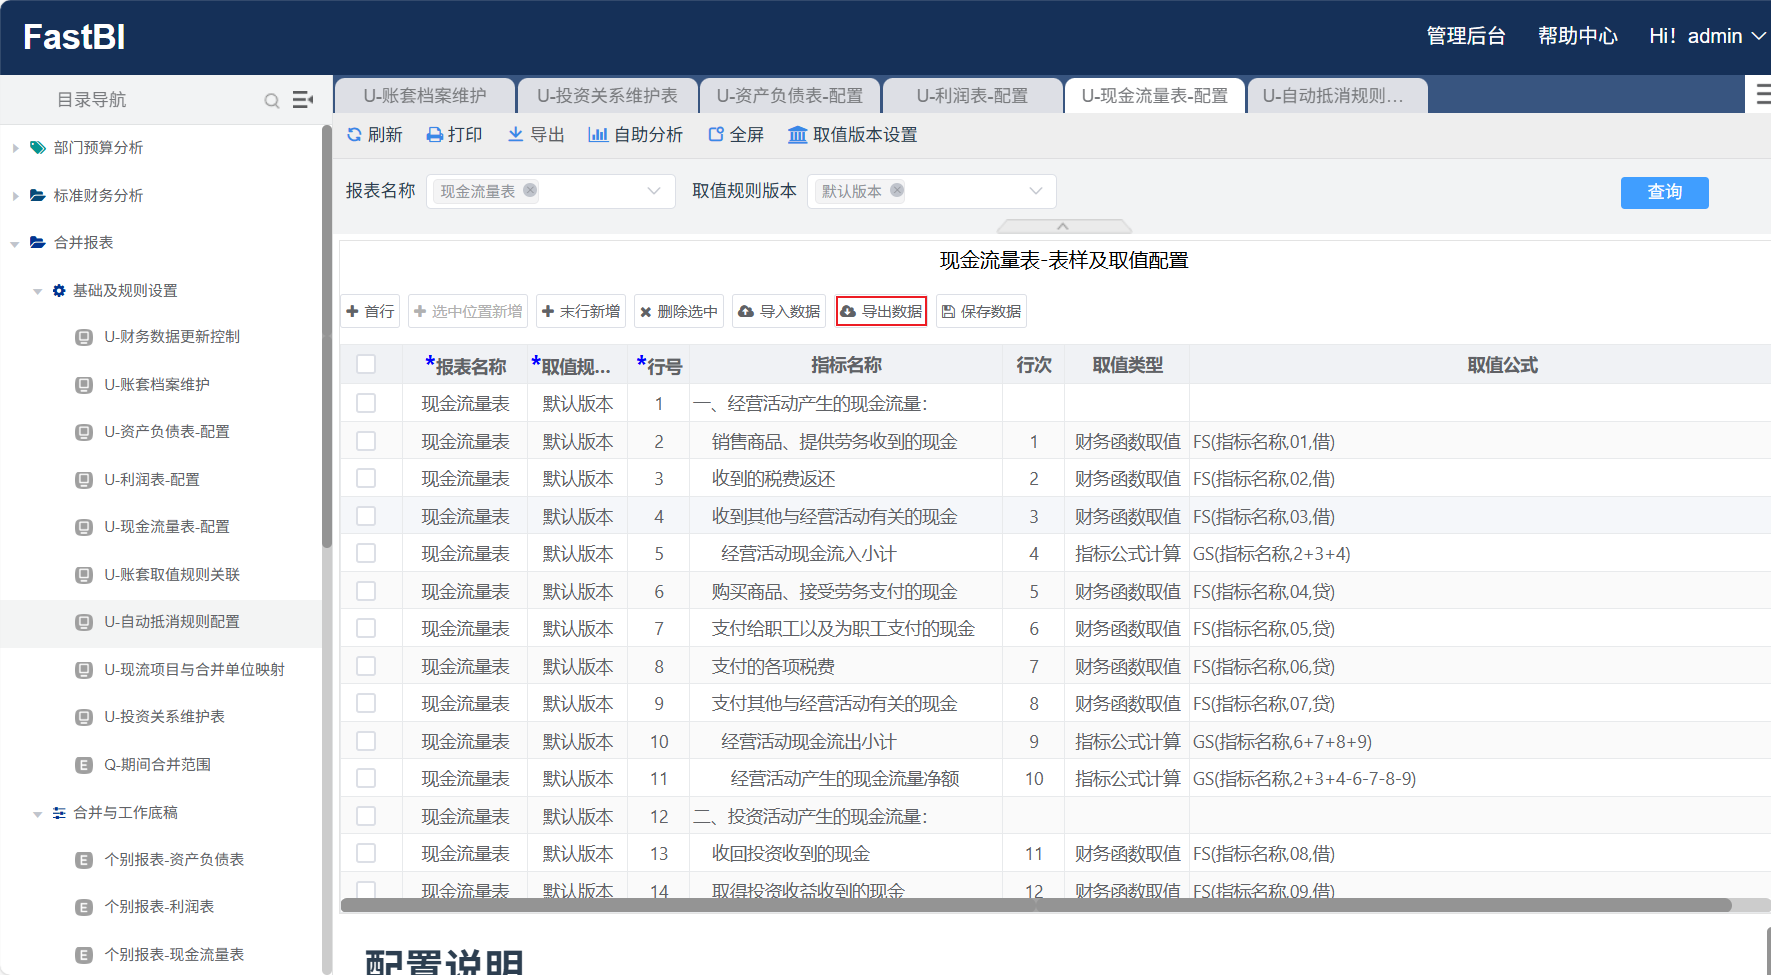
Task: Open the 取值规则版本 dropdown
Action: coord(1035,191)
